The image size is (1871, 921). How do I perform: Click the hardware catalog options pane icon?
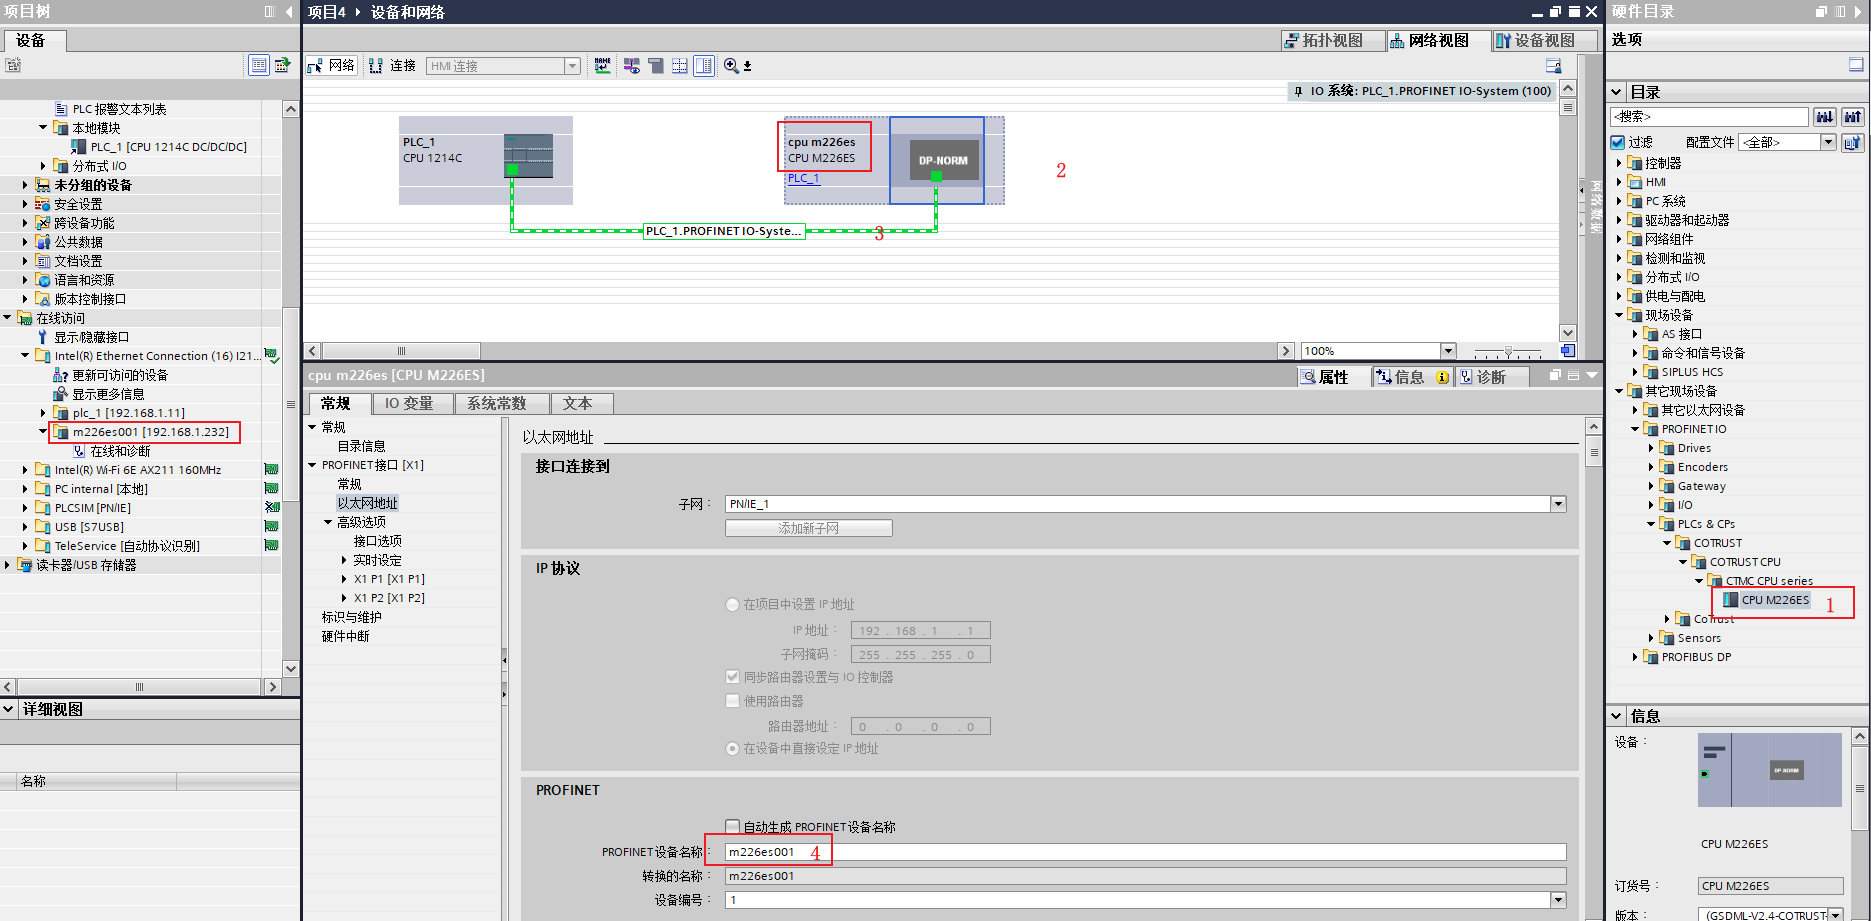pyautogui.click(x=1856, y=65)
